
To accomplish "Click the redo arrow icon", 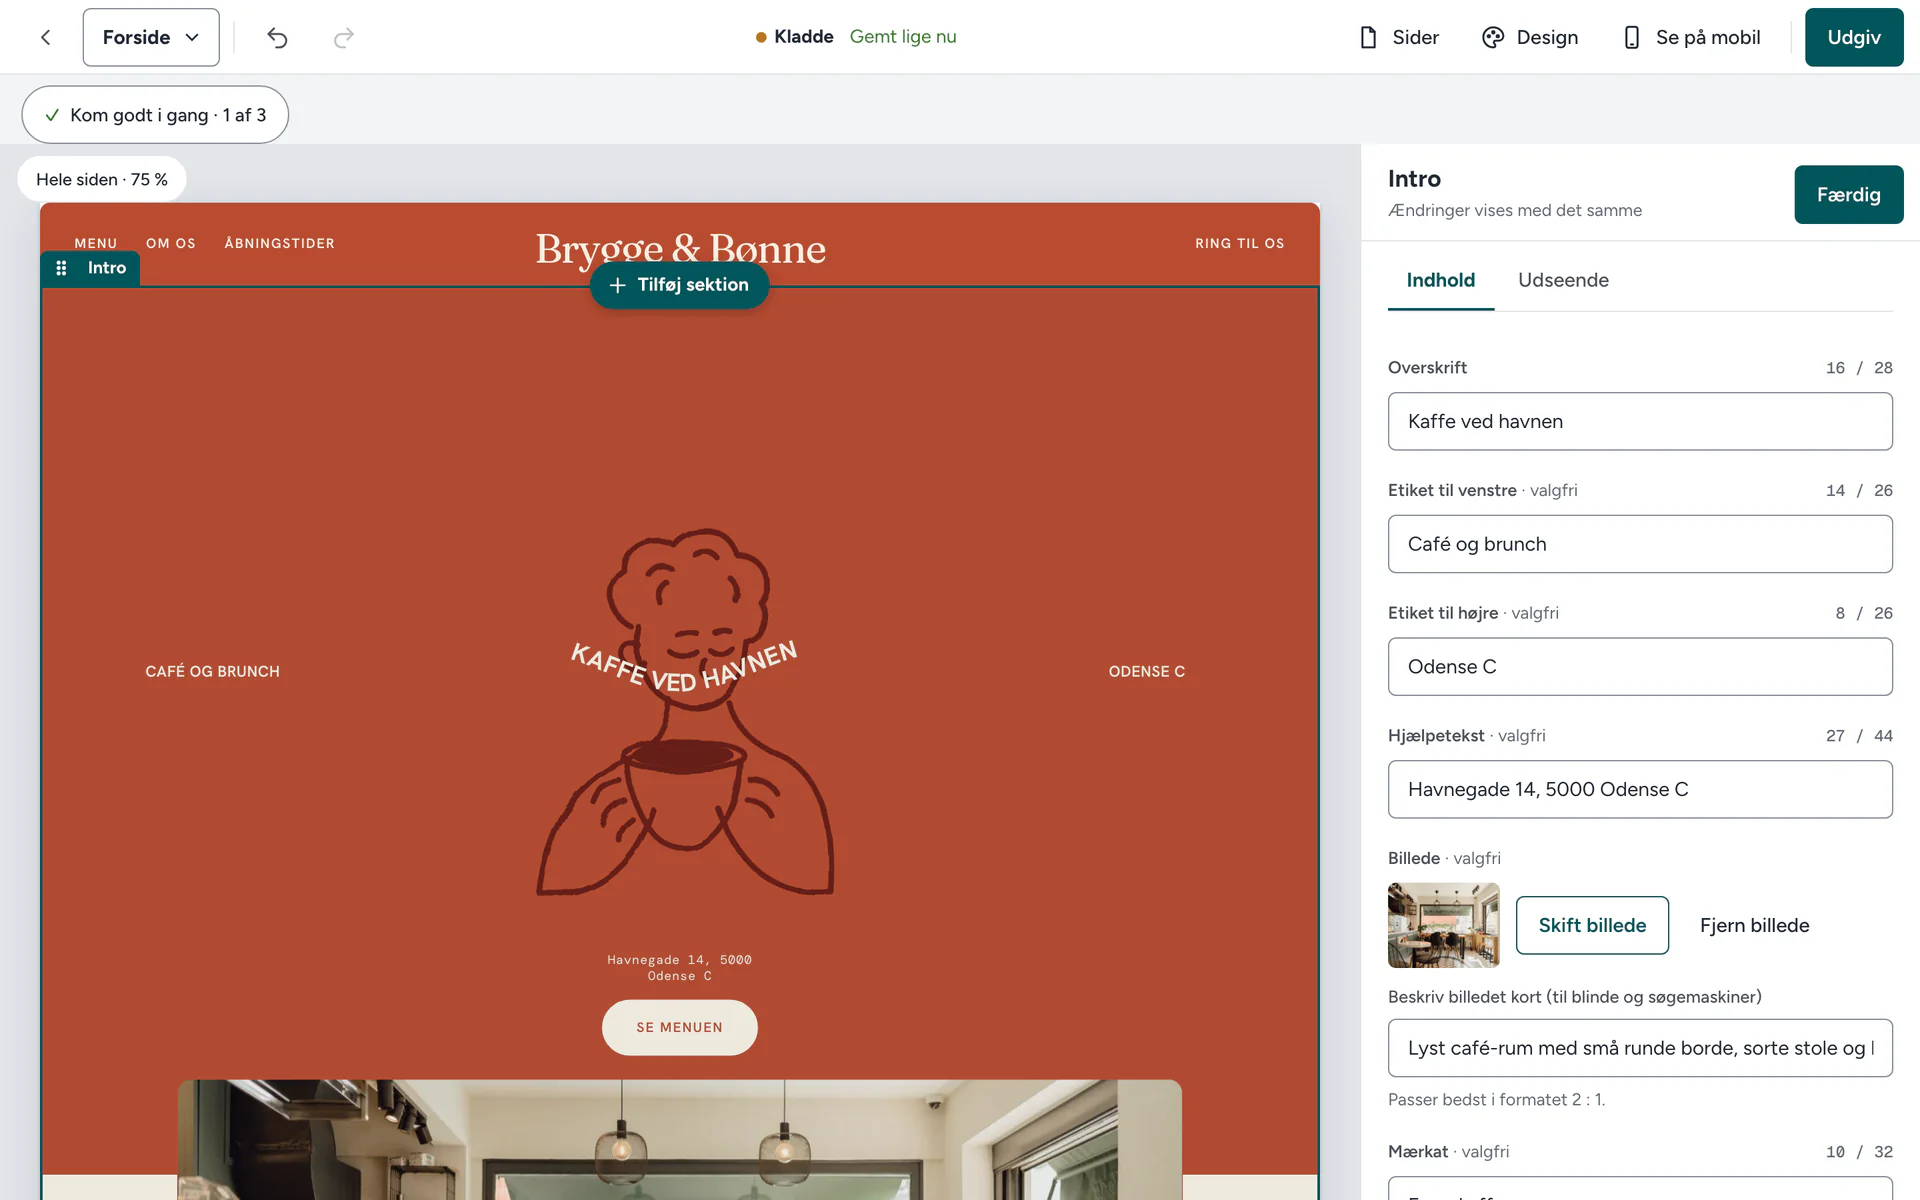I will tap(343, 37).
